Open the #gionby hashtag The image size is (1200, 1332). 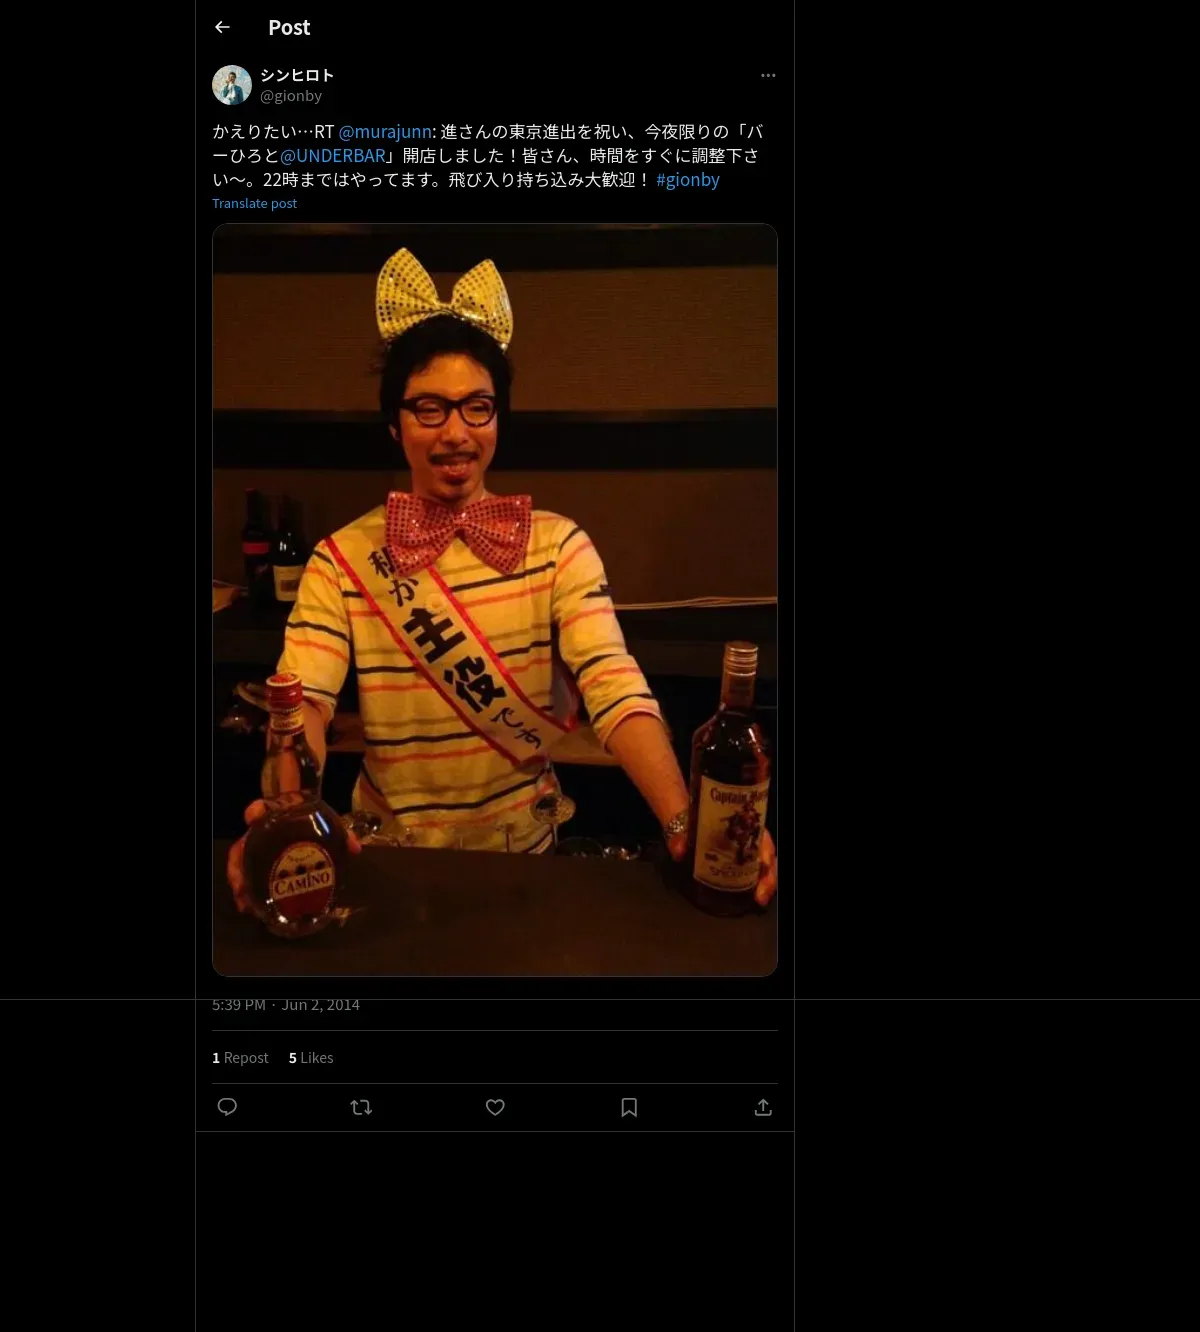click(688, 179)
